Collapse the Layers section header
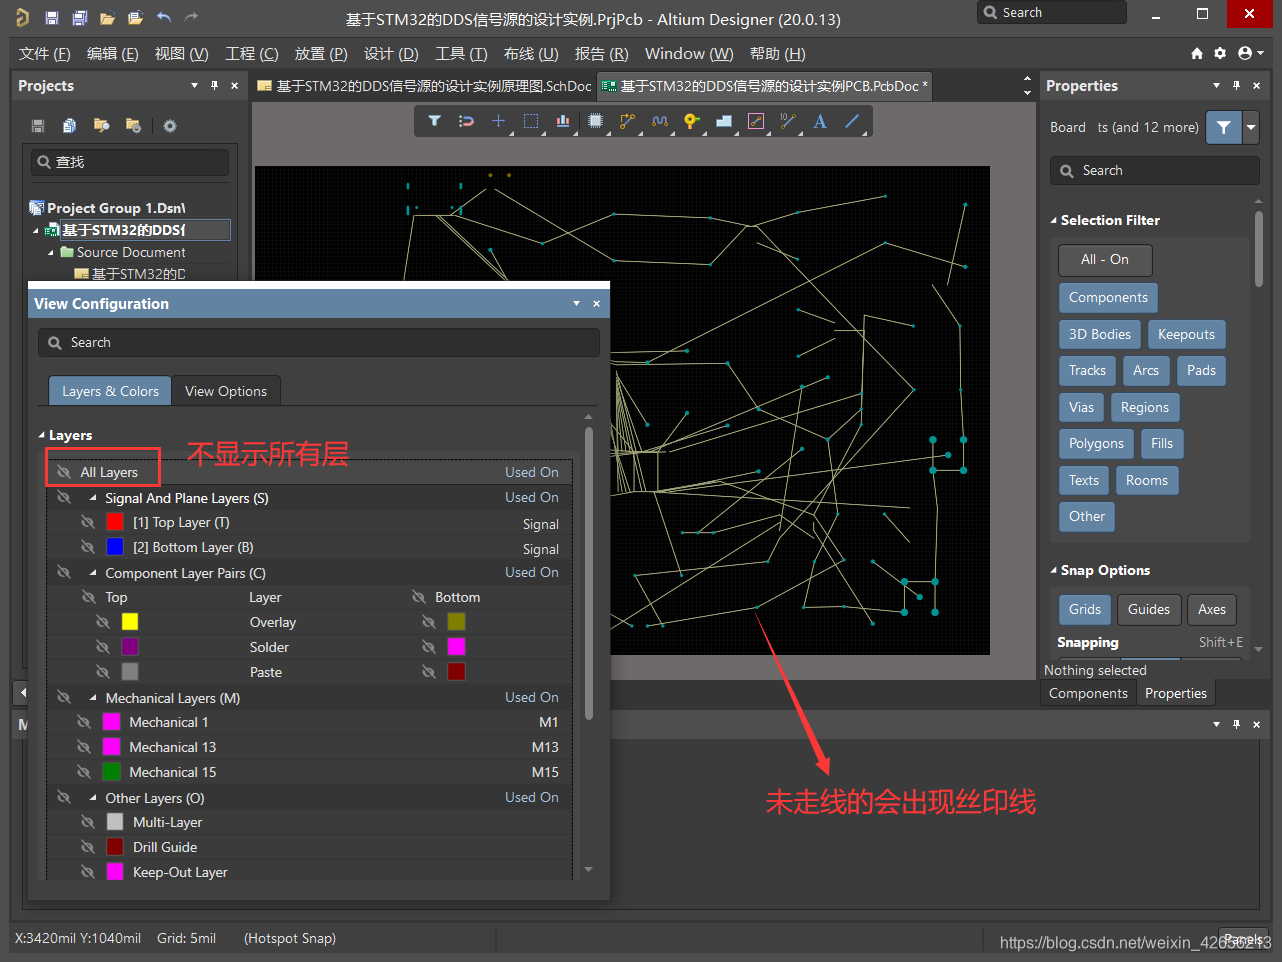This screenshot has width=1282, height=962. 42,435
